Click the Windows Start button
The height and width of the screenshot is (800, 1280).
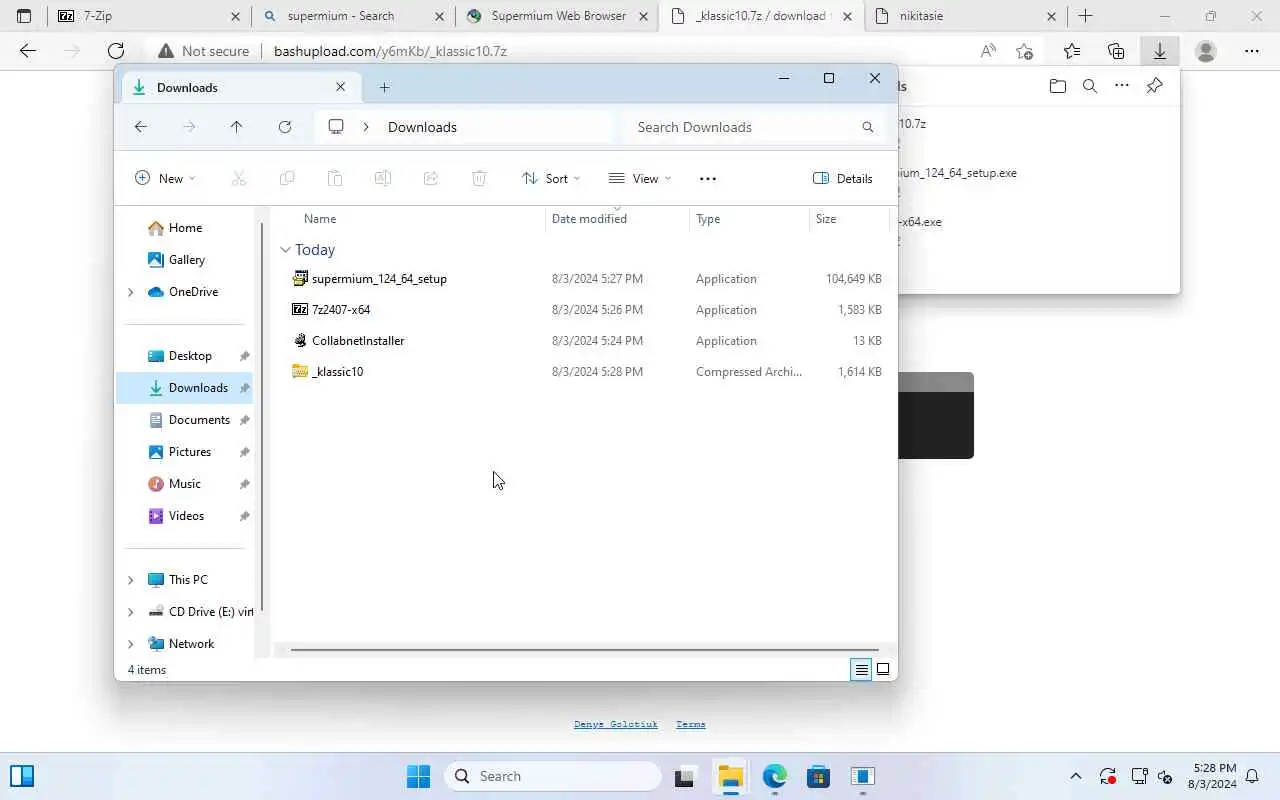[x=418, y=776]
